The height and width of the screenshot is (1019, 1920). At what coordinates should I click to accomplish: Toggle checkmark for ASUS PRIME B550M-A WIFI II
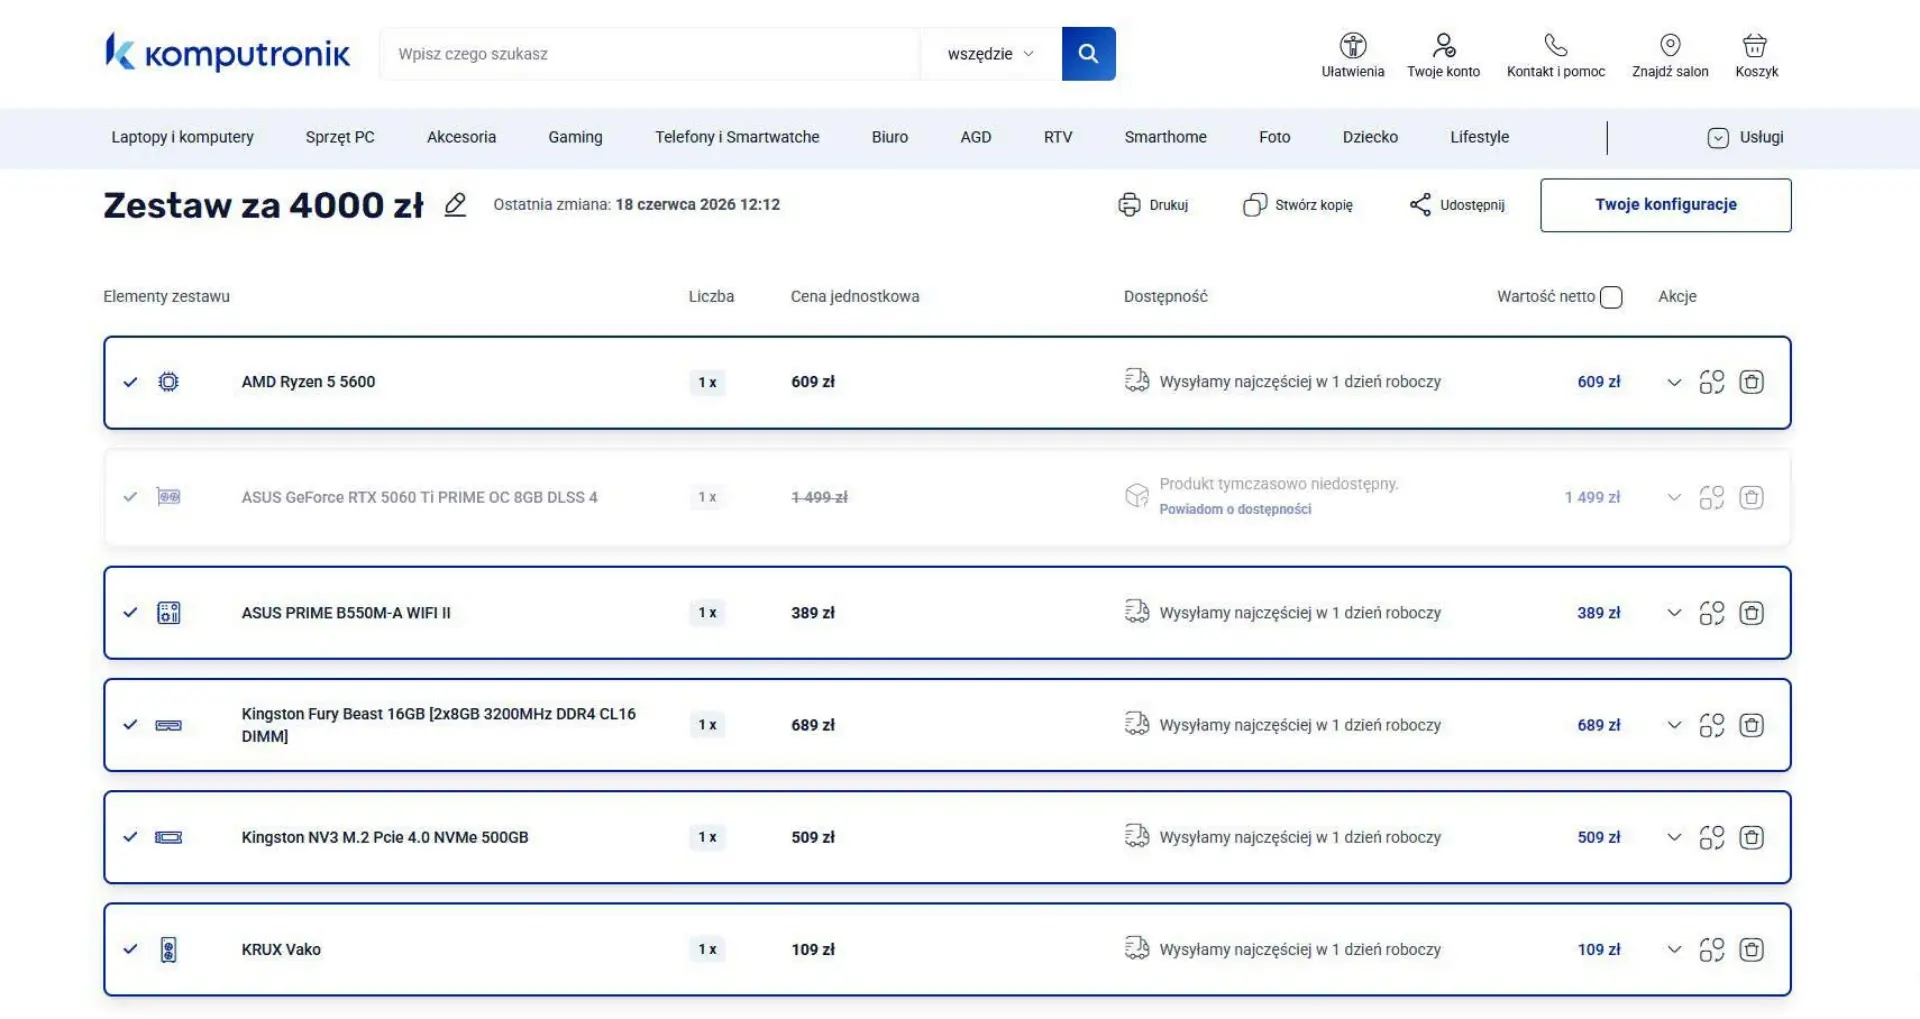[x=130, y=613]
